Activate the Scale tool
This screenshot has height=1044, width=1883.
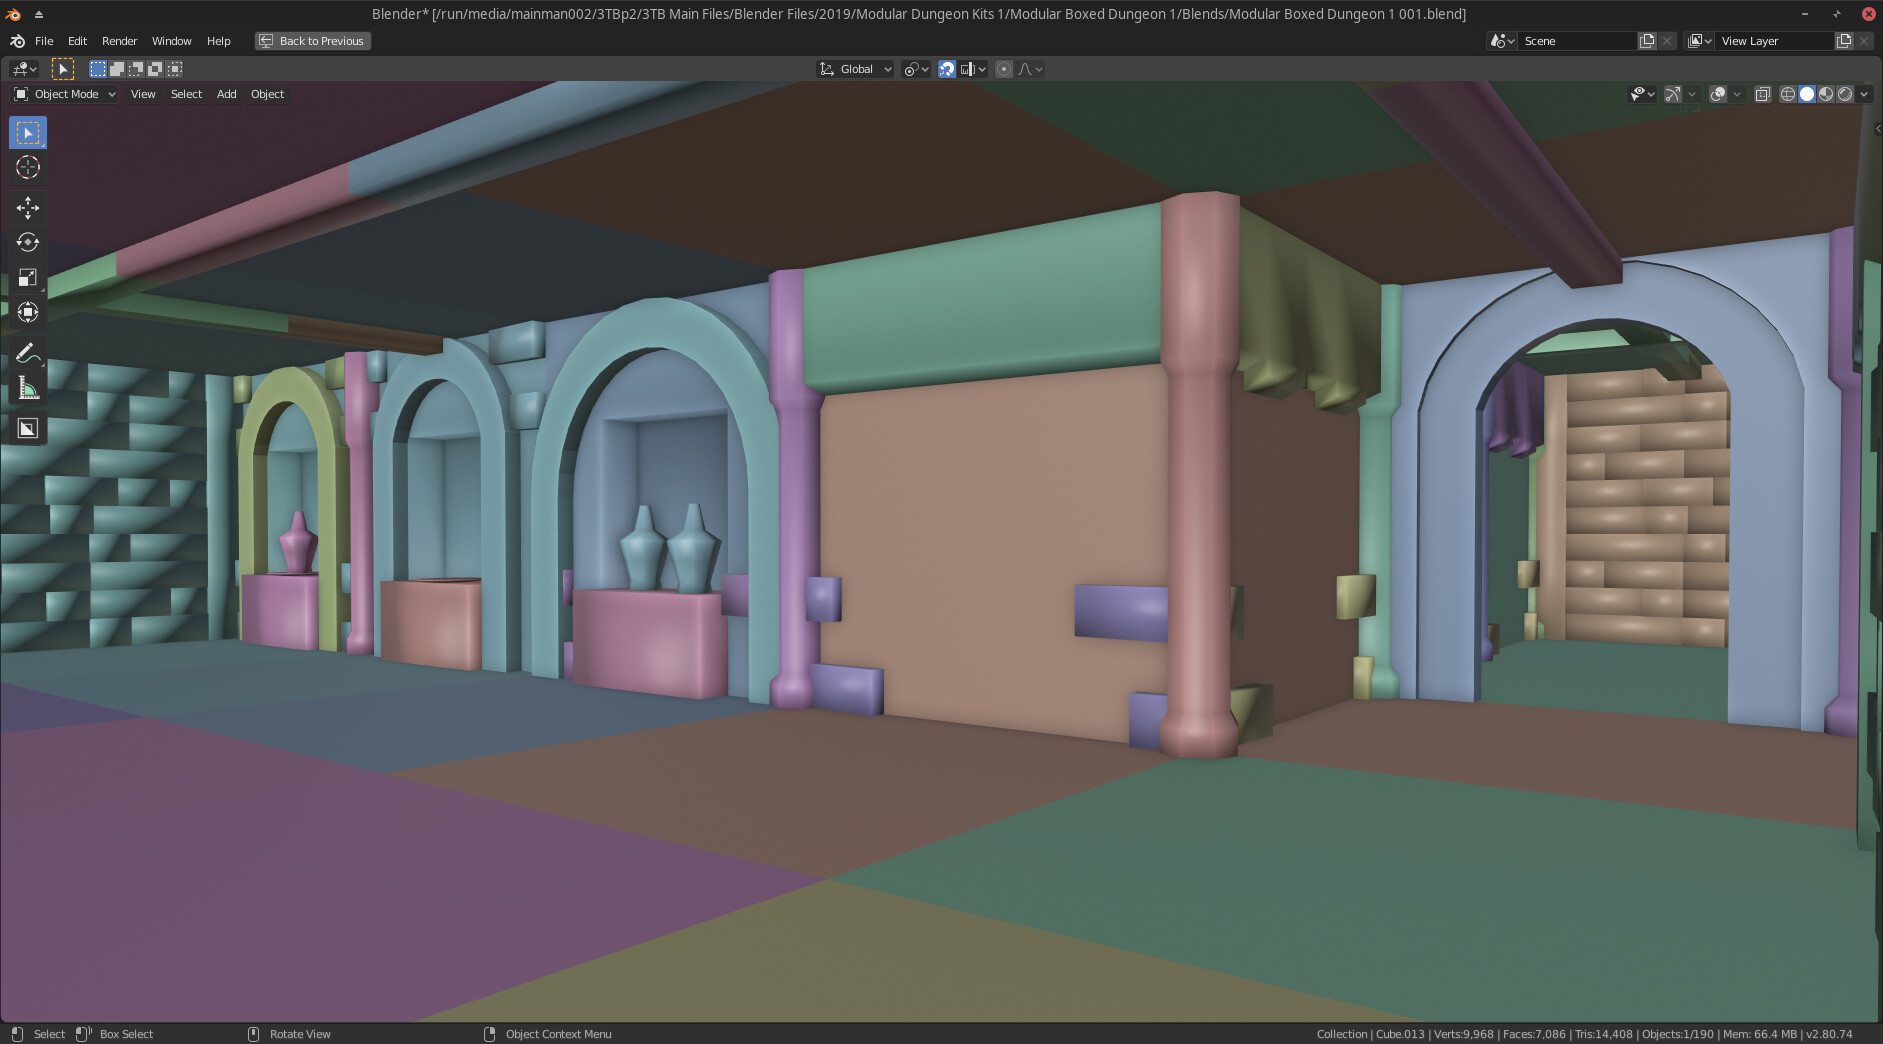(27, 277)
